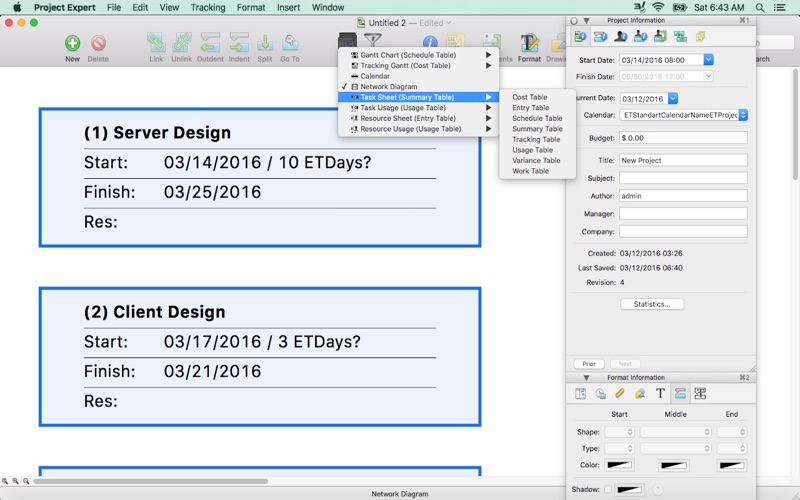Open the Current Date dropdown arrow

(x=673, y=99)
